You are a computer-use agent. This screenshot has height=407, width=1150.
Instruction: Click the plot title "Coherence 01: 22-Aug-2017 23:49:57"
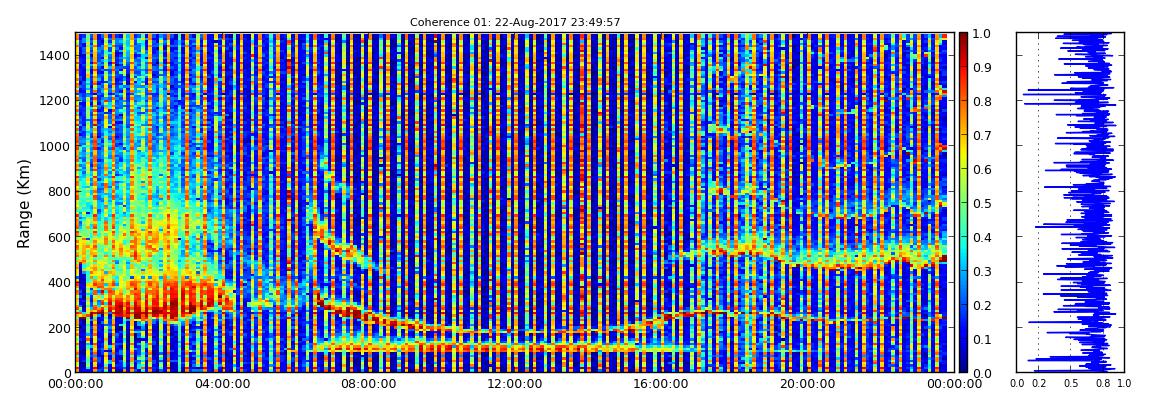click(x=515, y=23)
